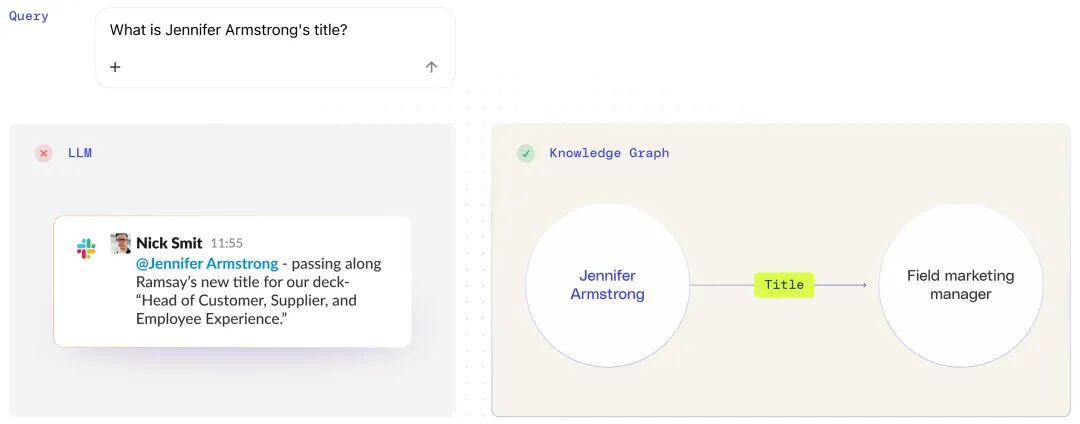1080x424 pixels.
Task: Click the red X icon beside LLM
Action: [x=44, y=153]
